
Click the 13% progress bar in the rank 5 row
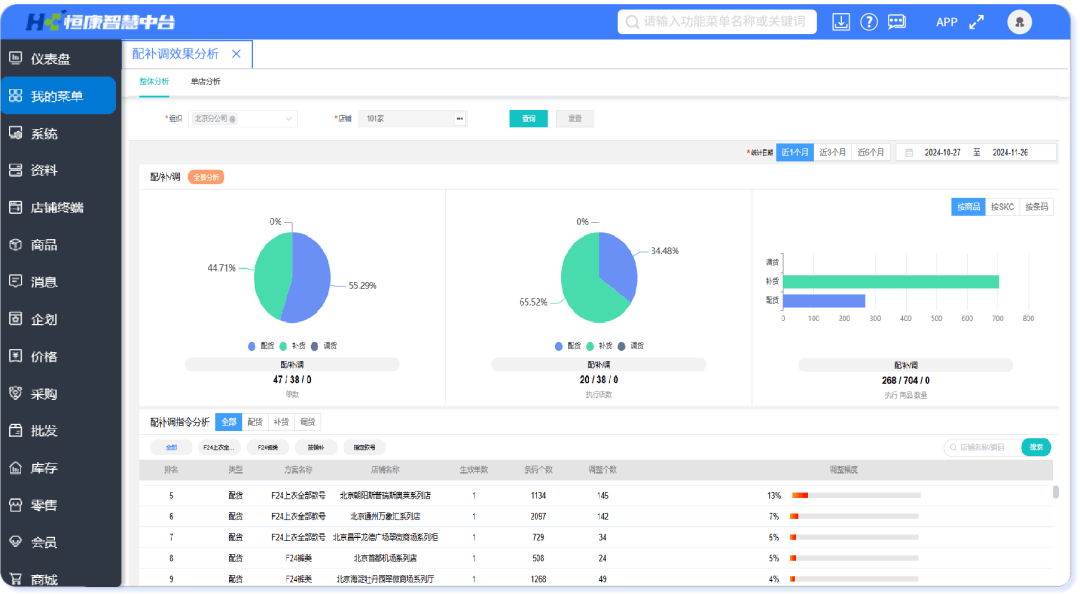point(856,495)
